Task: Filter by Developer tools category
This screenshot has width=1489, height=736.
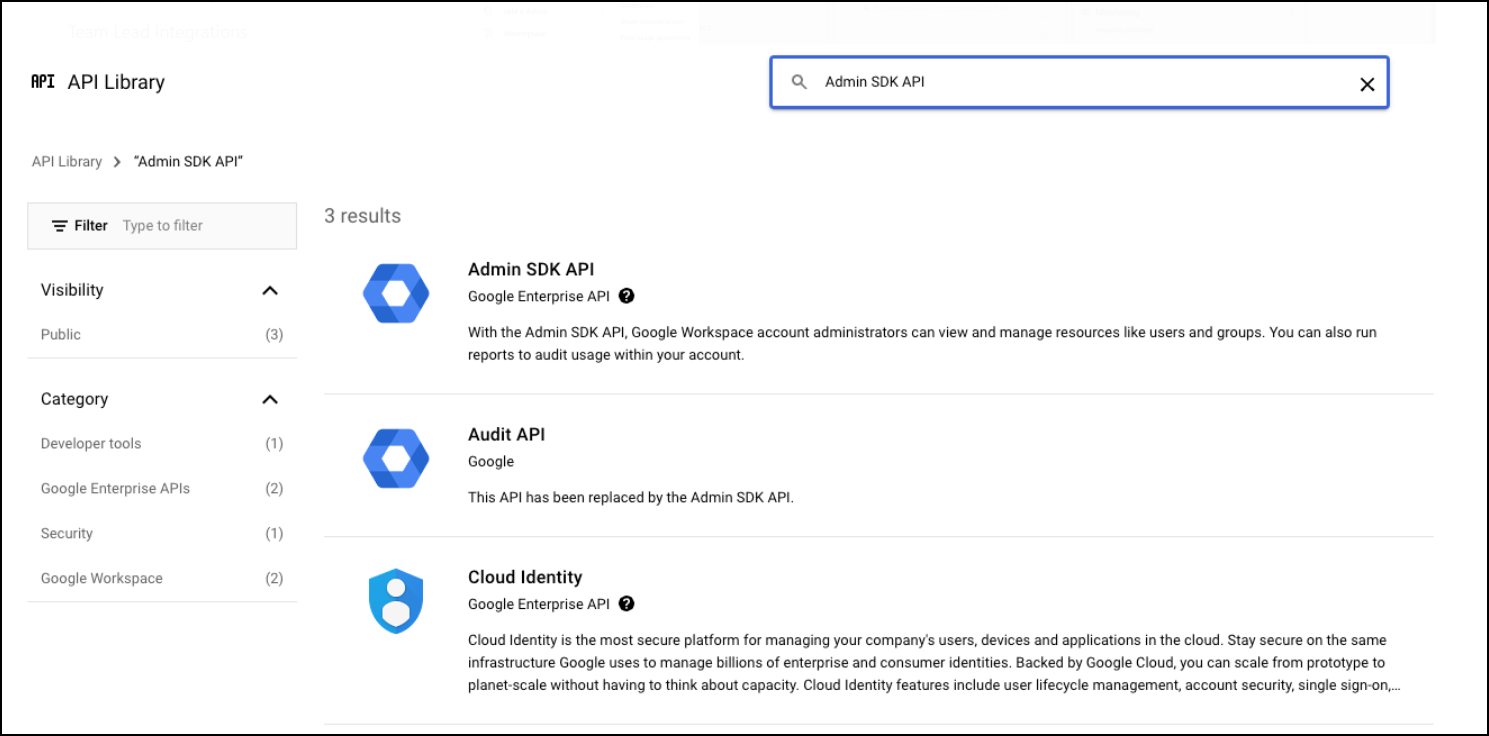Action: [x=91, y=444]
